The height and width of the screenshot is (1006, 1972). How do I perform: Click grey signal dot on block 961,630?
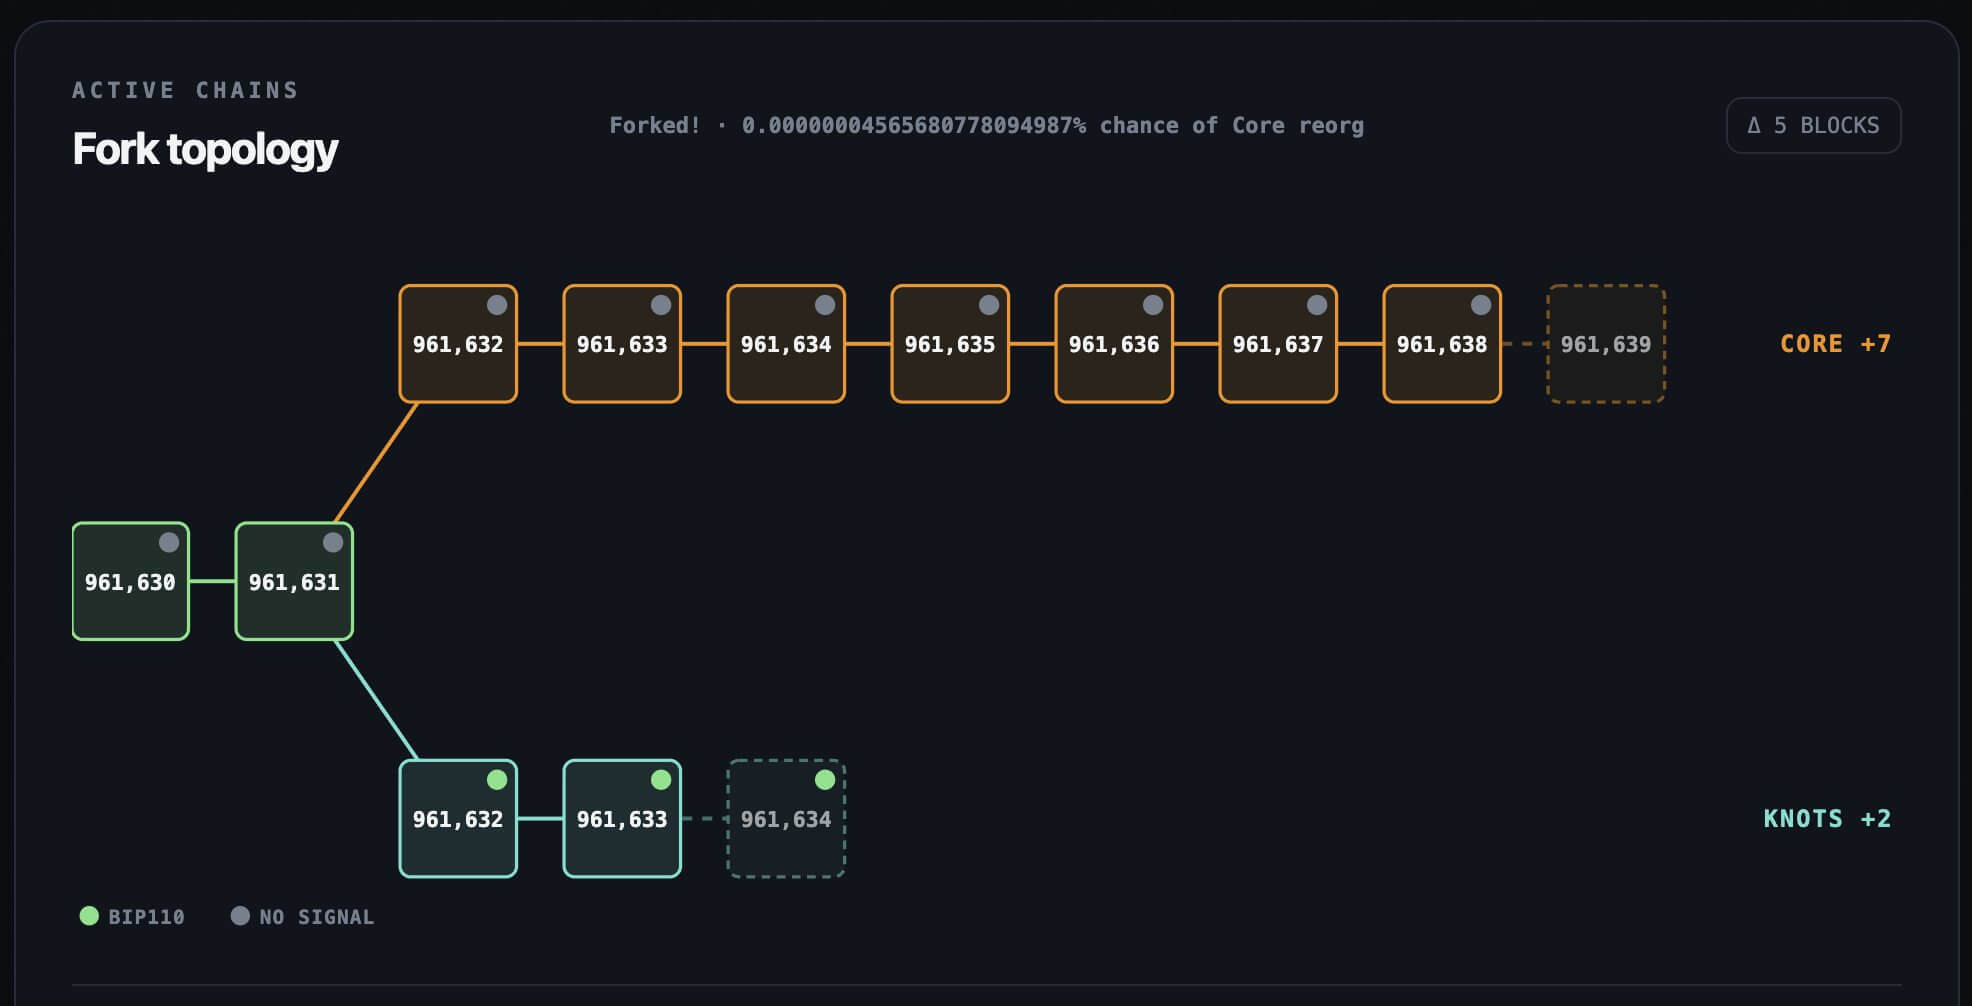(x=169, y=542)
